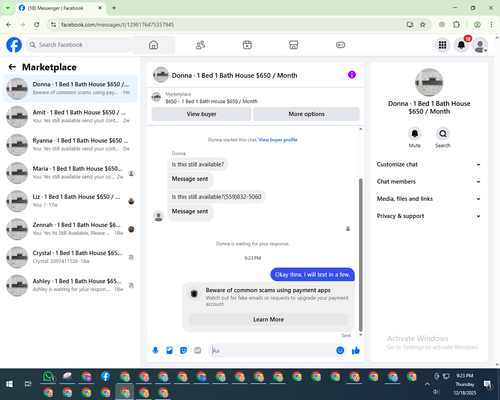The image size is (500, 400).
Task: Expand Privacy & support section
Action: point(429,216)
